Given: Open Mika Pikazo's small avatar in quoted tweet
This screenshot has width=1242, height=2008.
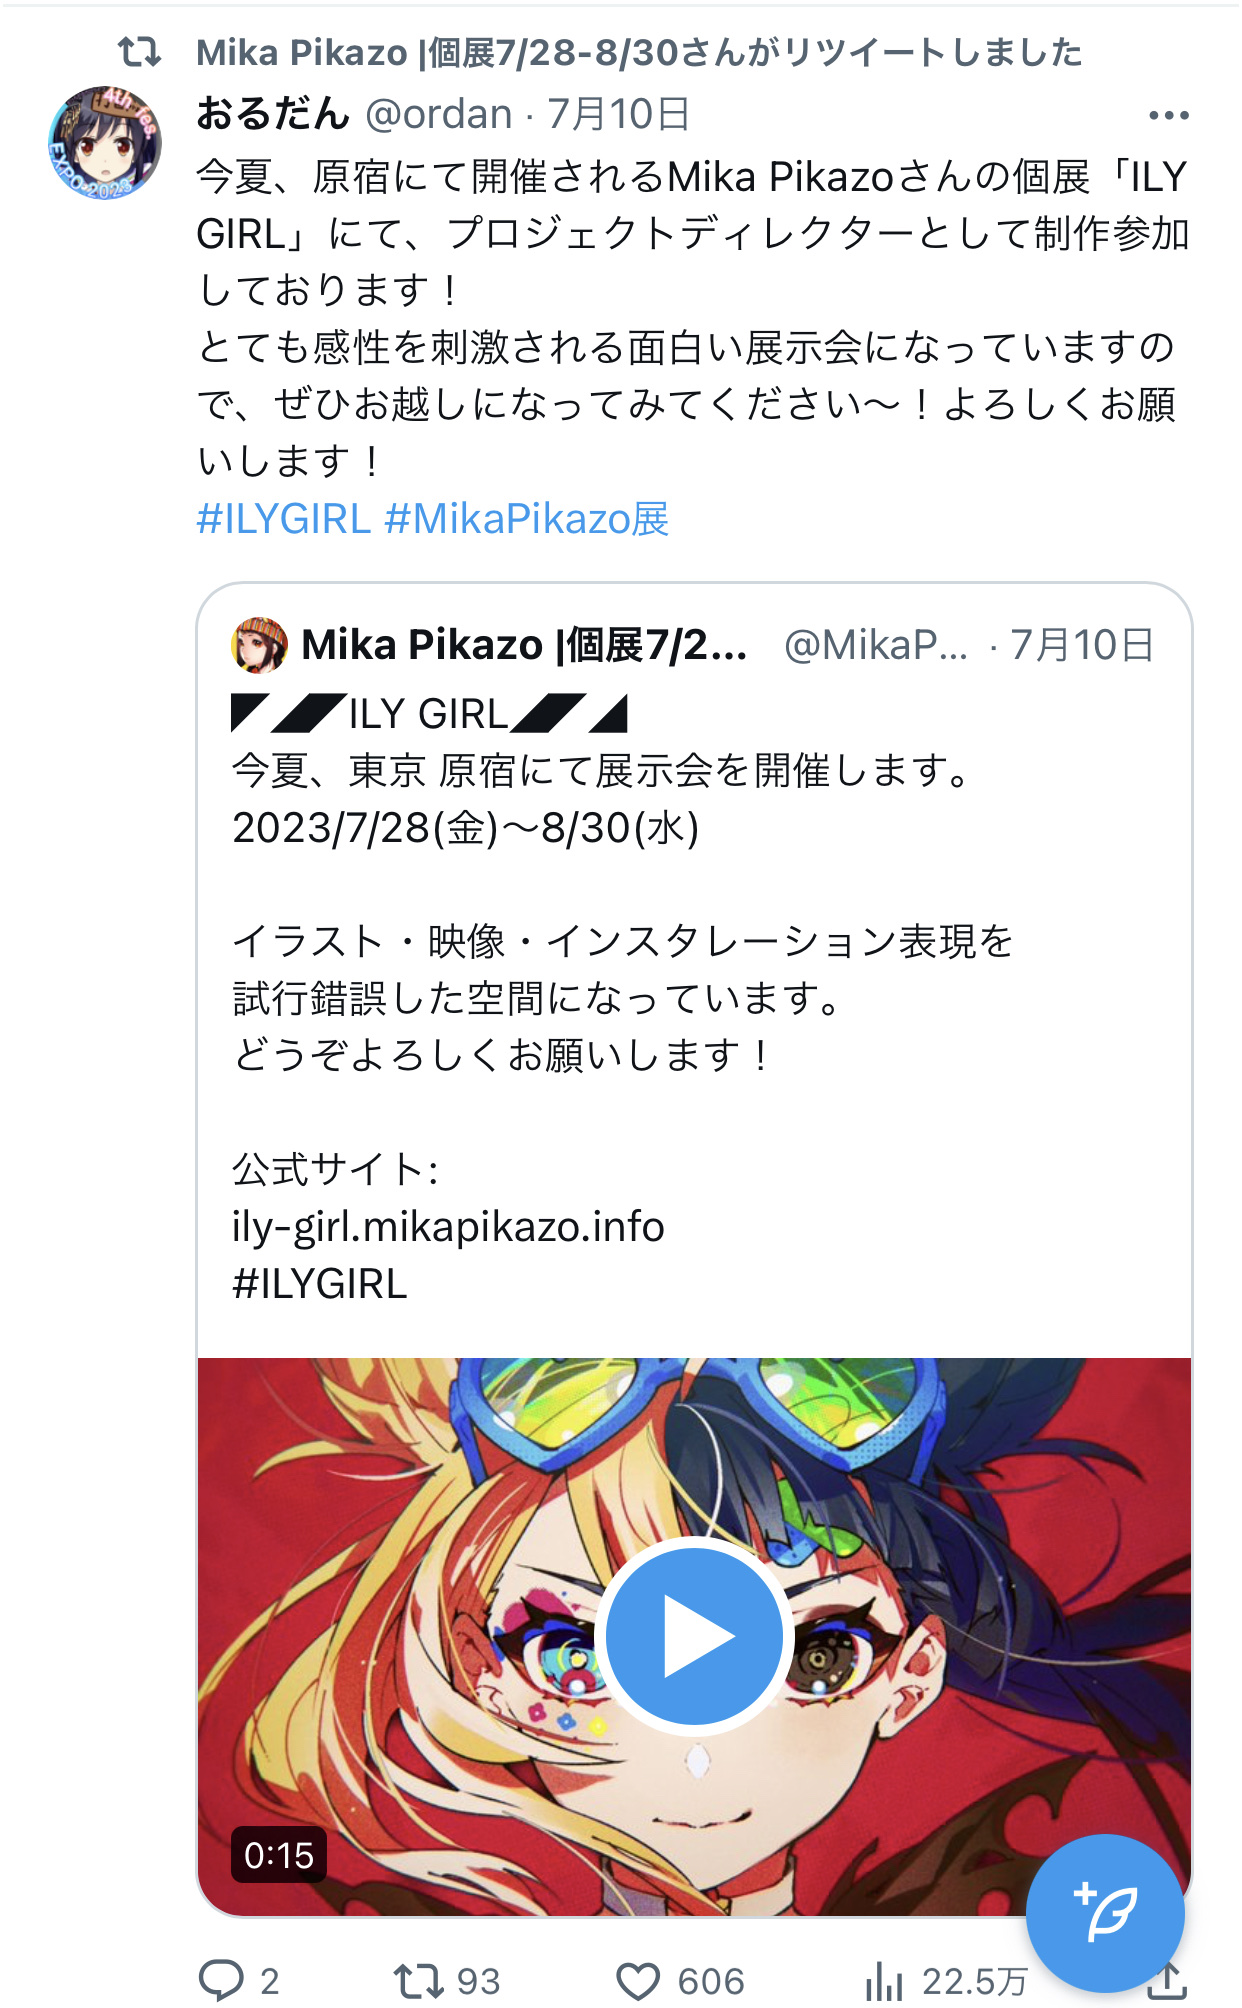Looking at the screenshot, I should tap(259, 645).
